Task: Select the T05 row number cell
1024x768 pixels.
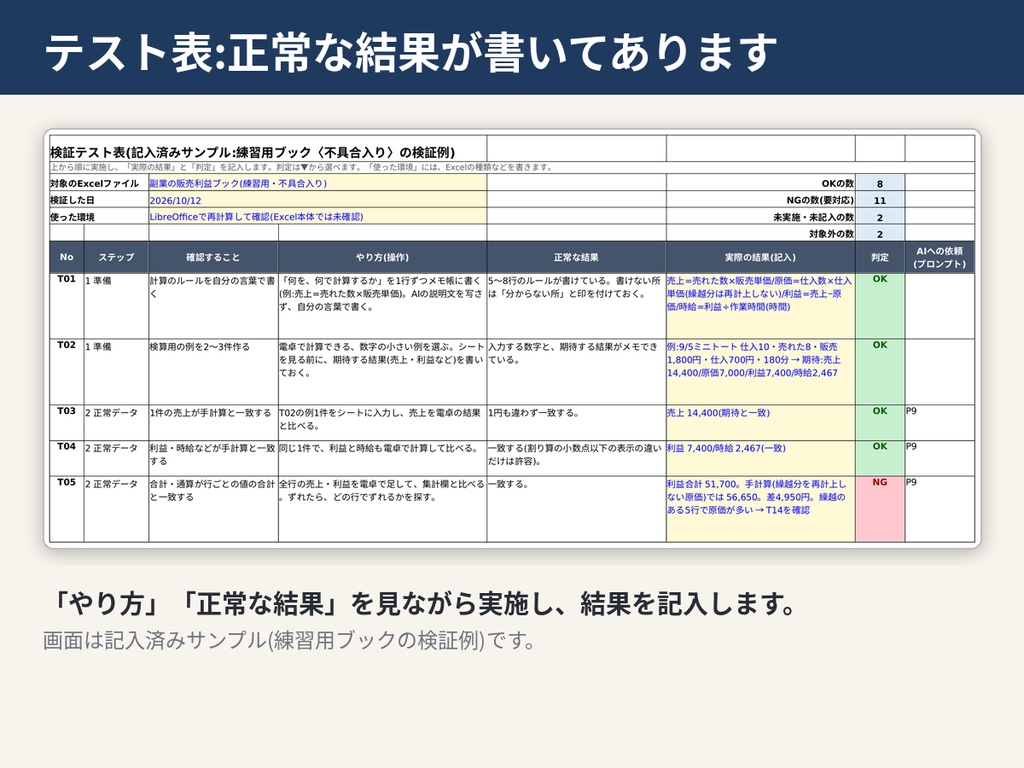Action: point(67,509)
